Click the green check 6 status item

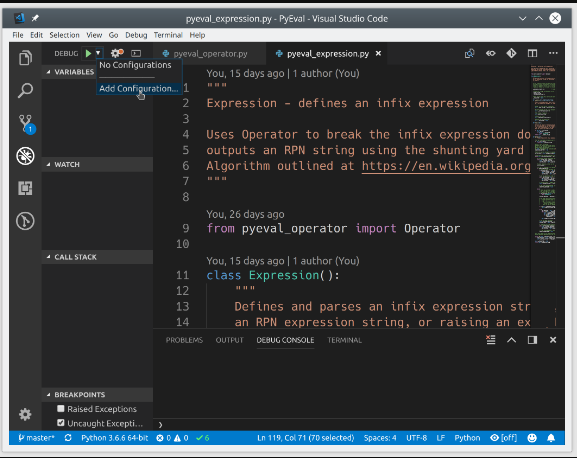(x=203, y=438)
